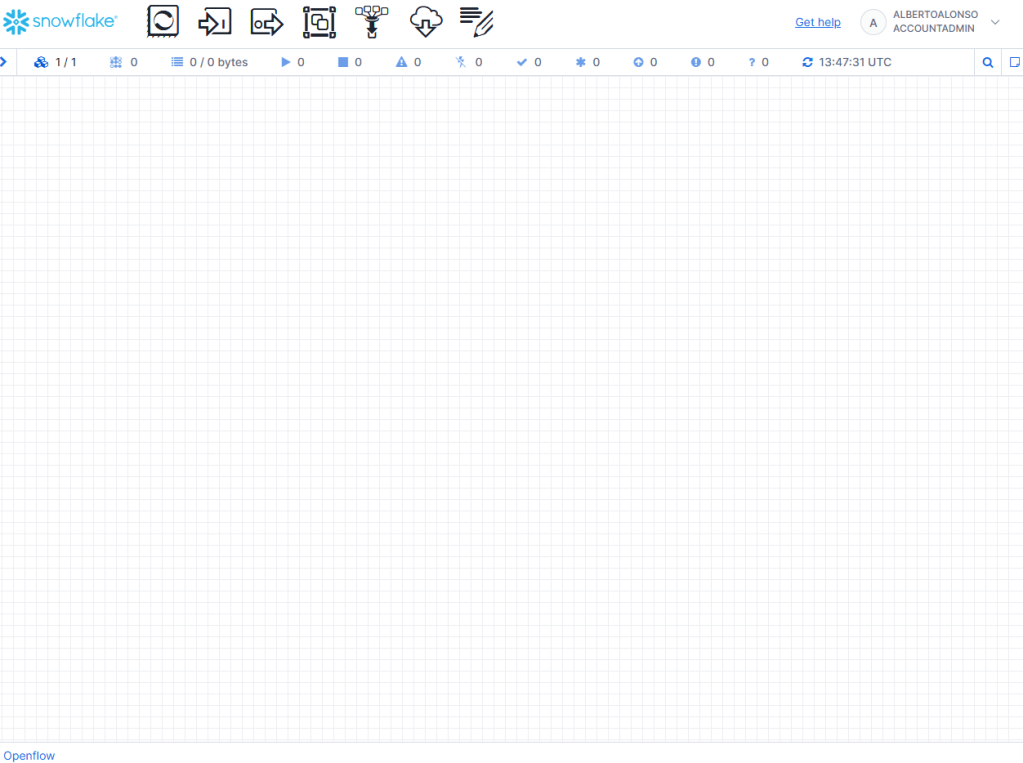The image size is (1023, 763).
Task: Expand the left panel chevron
Action: tap(4, 62)
